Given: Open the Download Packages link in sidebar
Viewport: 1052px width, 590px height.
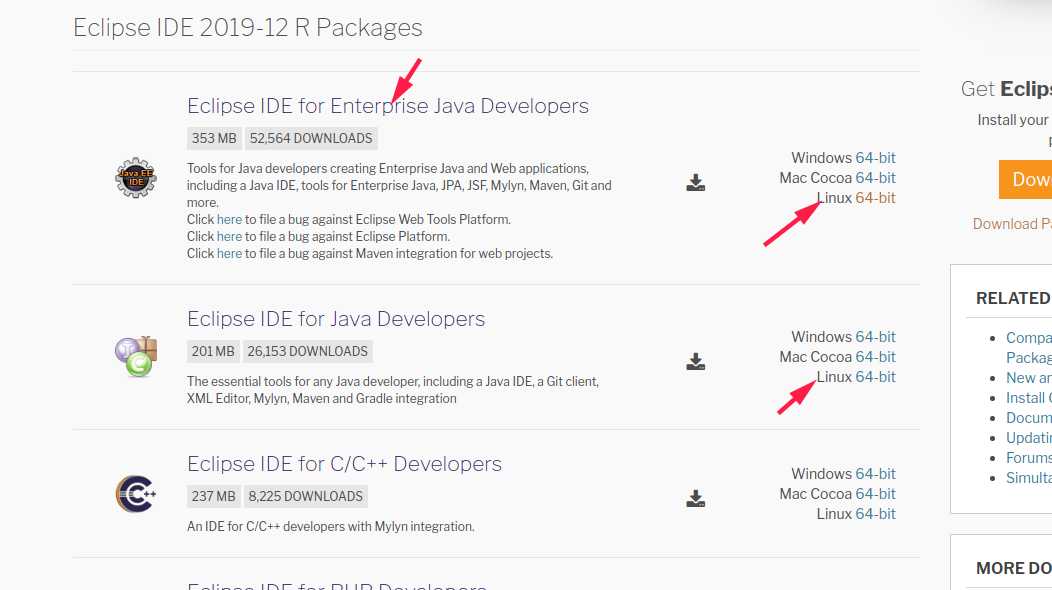Looking at the screenshot, I should click(x=1012, y=224).
